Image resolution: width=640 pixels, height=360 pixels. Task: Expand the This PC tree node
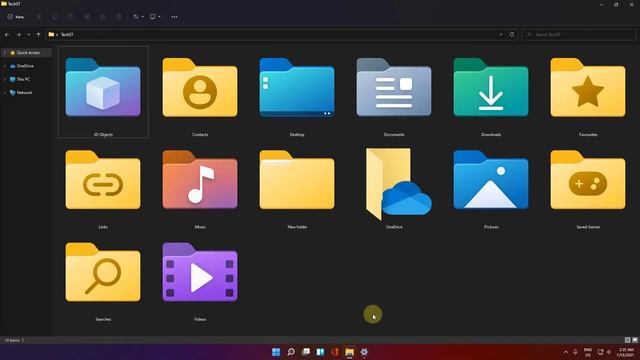click(5, 79)
